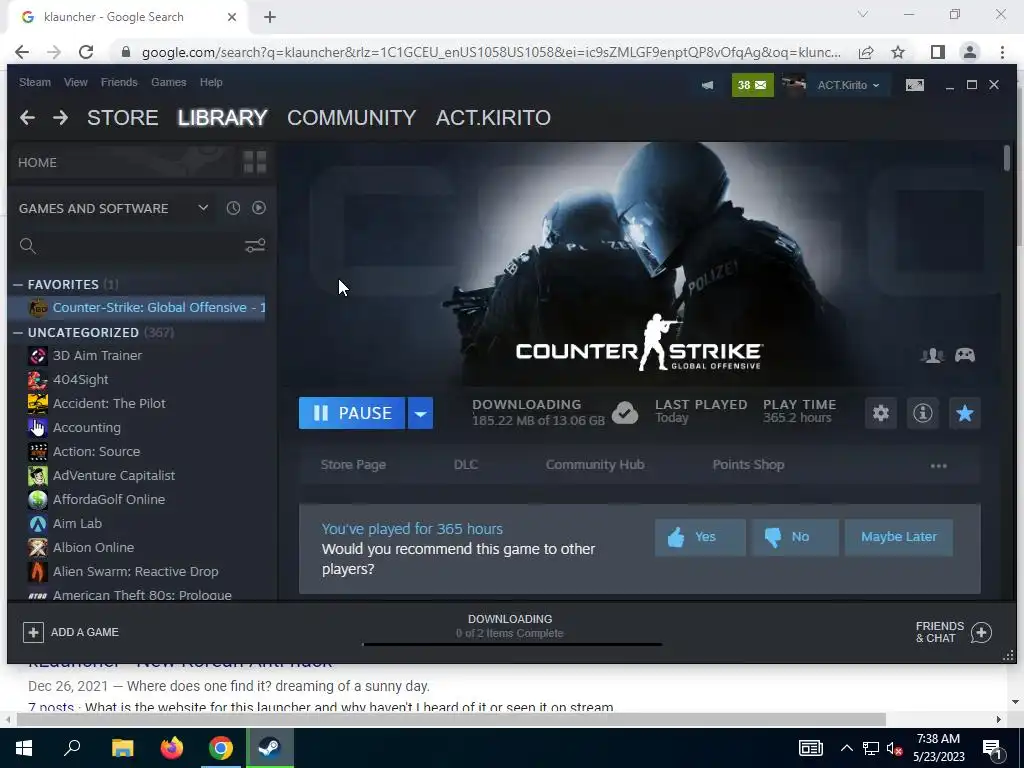Click the Steam forward navigation arrow
The width and height of the screenshot is (1024, 768).
pos(60,118)
